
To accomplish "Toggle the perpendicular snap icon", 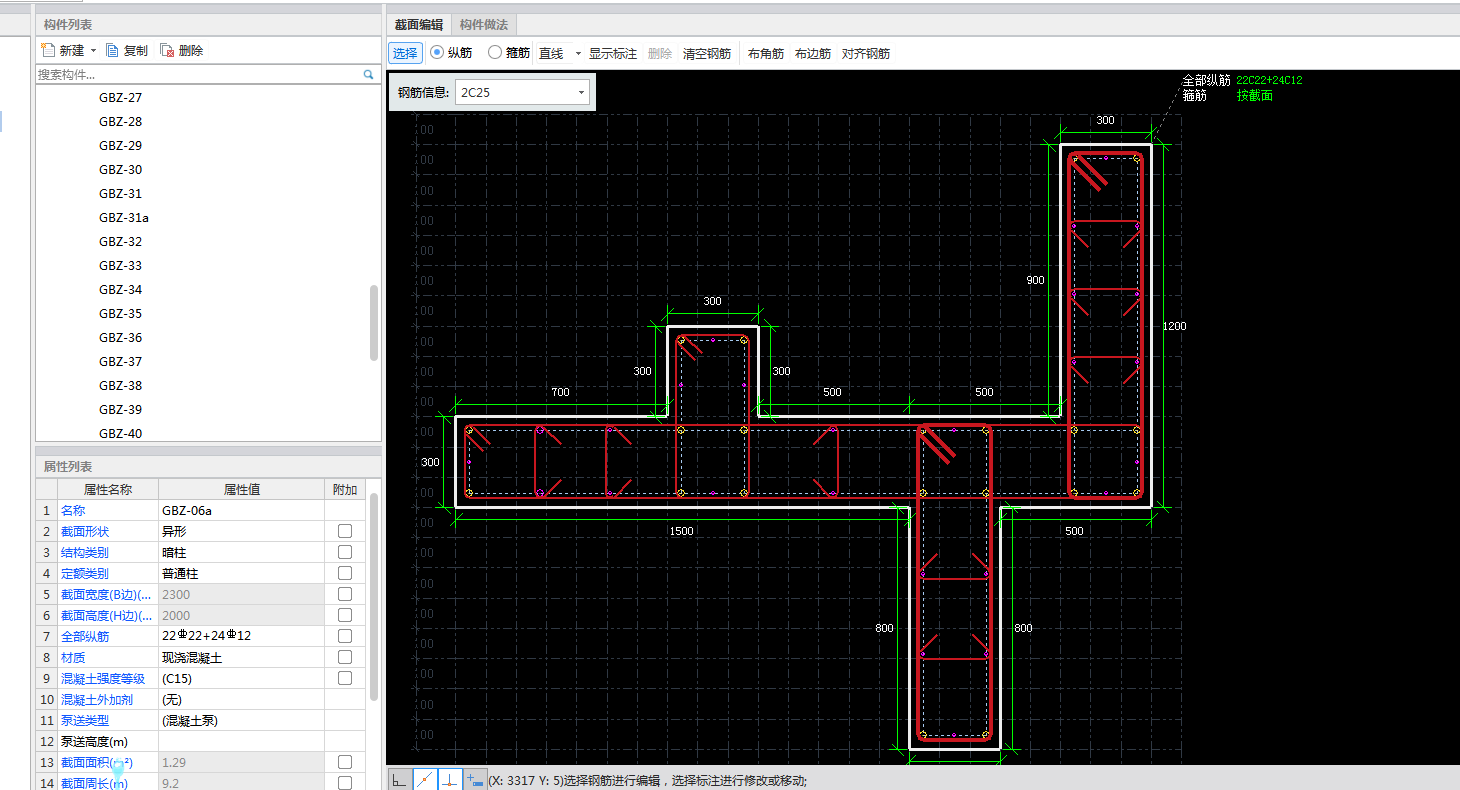I will [449, 780].
